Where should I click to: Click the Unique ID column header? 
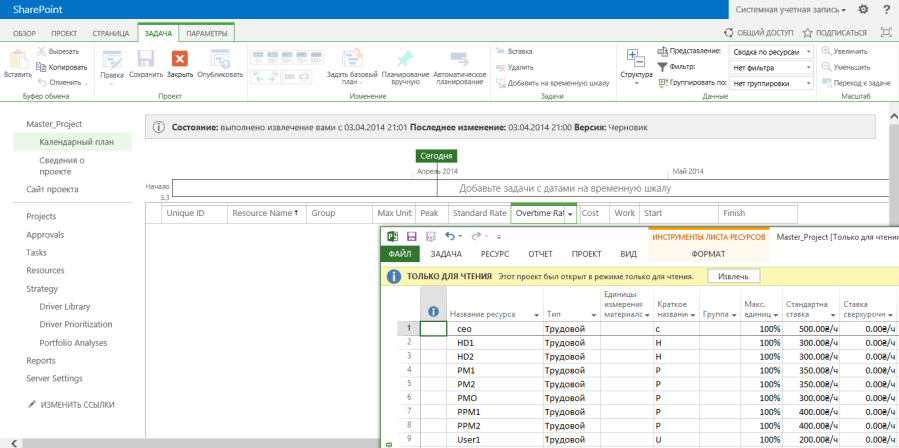coord(194,213)
